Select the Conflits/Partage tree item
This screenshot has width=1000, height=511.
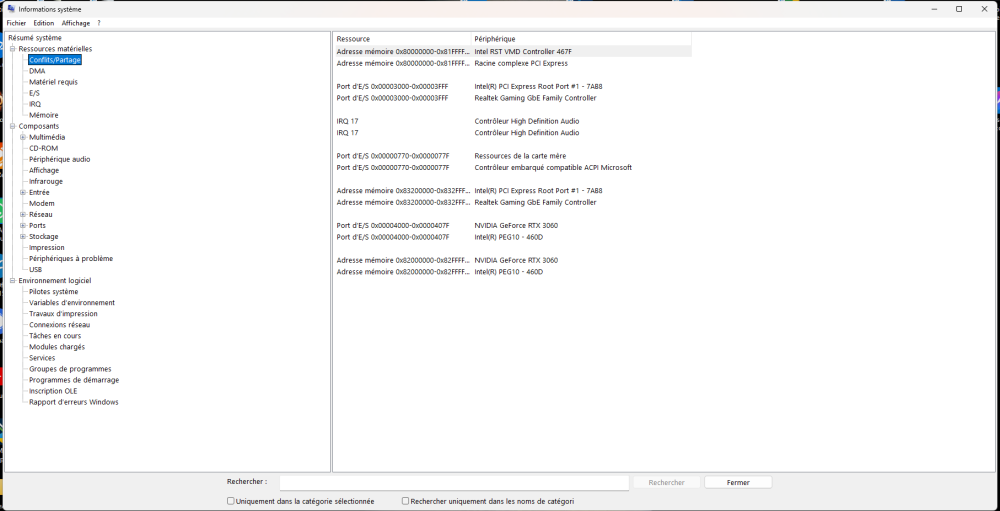point(55,60)
